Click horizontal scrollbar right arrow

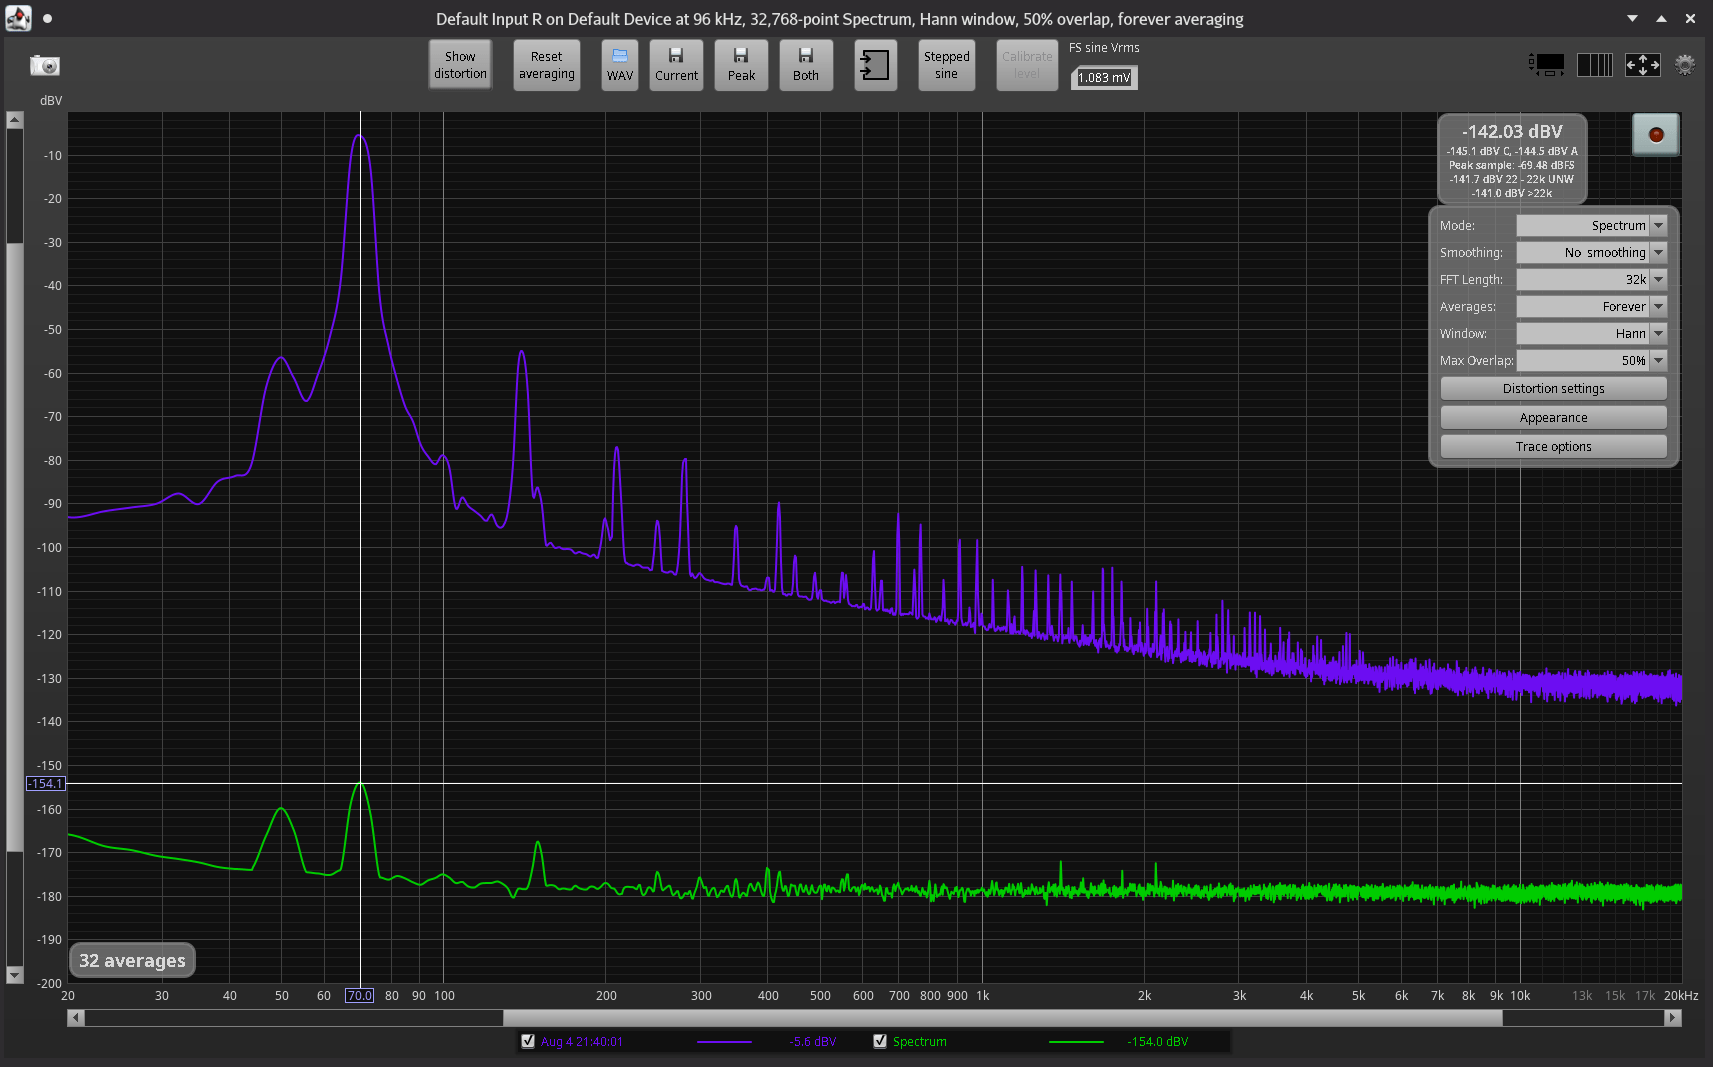1673,1018
